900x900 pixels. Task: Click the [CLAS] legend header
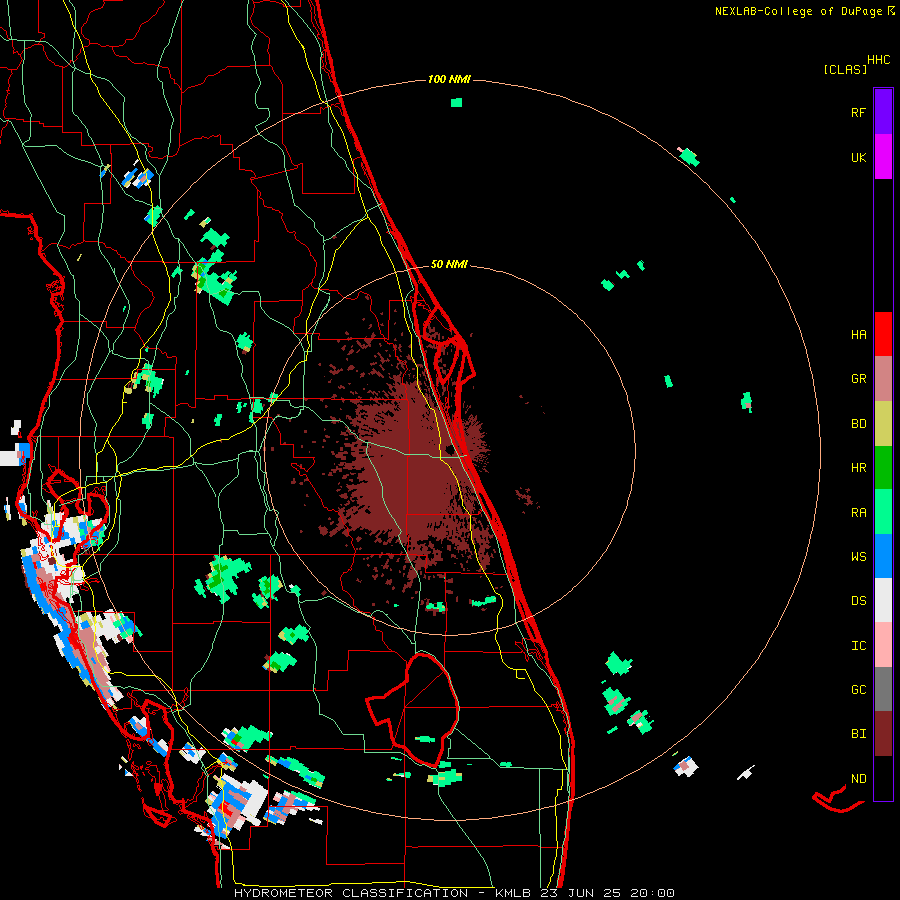coord(845,69)
